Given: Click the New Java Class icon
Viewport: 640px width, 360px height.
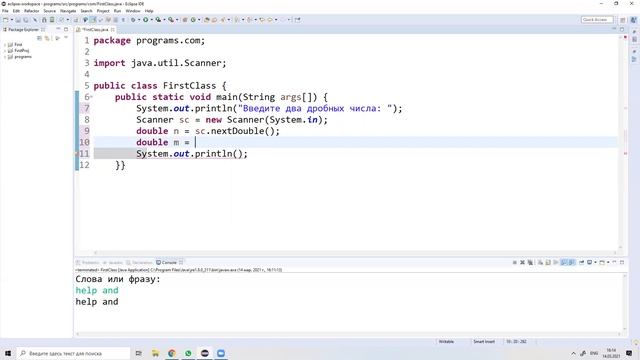Looking at the screenshot, I should coord(193,20).
